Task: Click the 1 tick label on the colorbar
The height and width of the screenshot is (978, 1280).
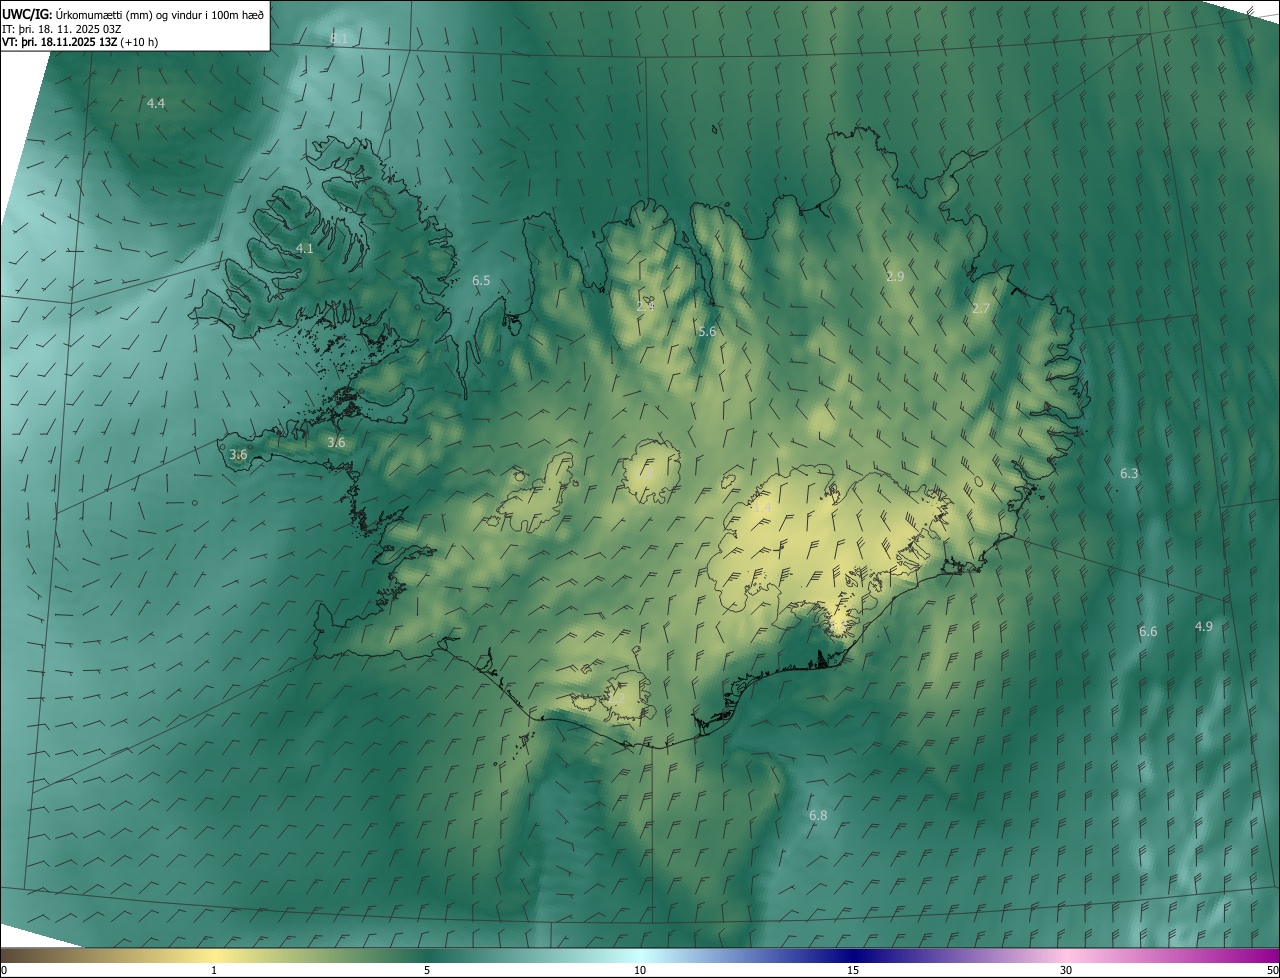Action: pyautogui.click(x=214, y=970)
